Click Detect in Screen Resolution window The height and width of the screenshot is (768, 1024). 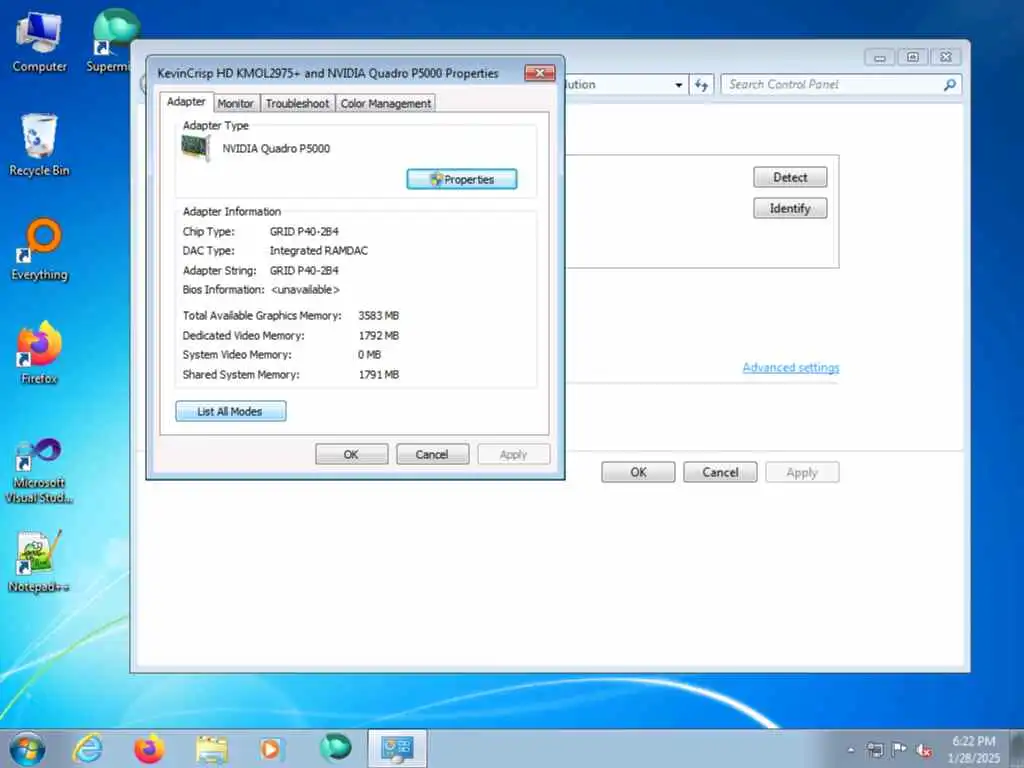tap(790, 177)
